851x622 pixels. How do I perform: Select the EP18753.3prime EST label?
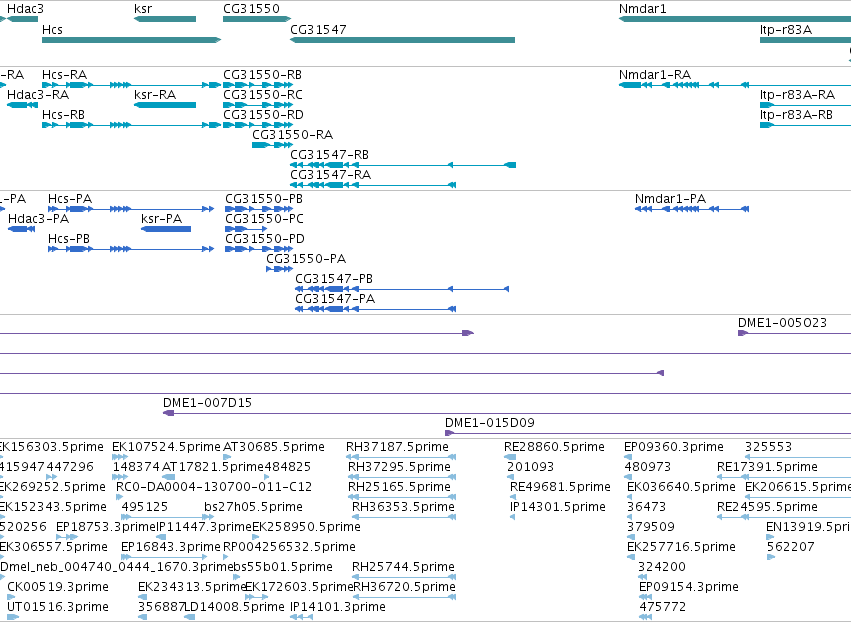106,527
